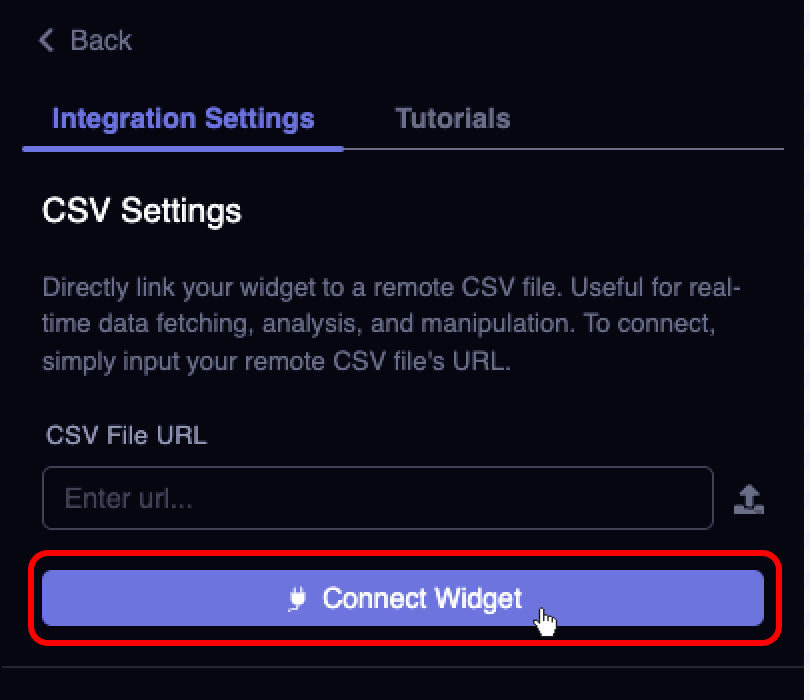View tutorials for CSV integration
Viewport: 810px width, 700px height.
[453, 118]
